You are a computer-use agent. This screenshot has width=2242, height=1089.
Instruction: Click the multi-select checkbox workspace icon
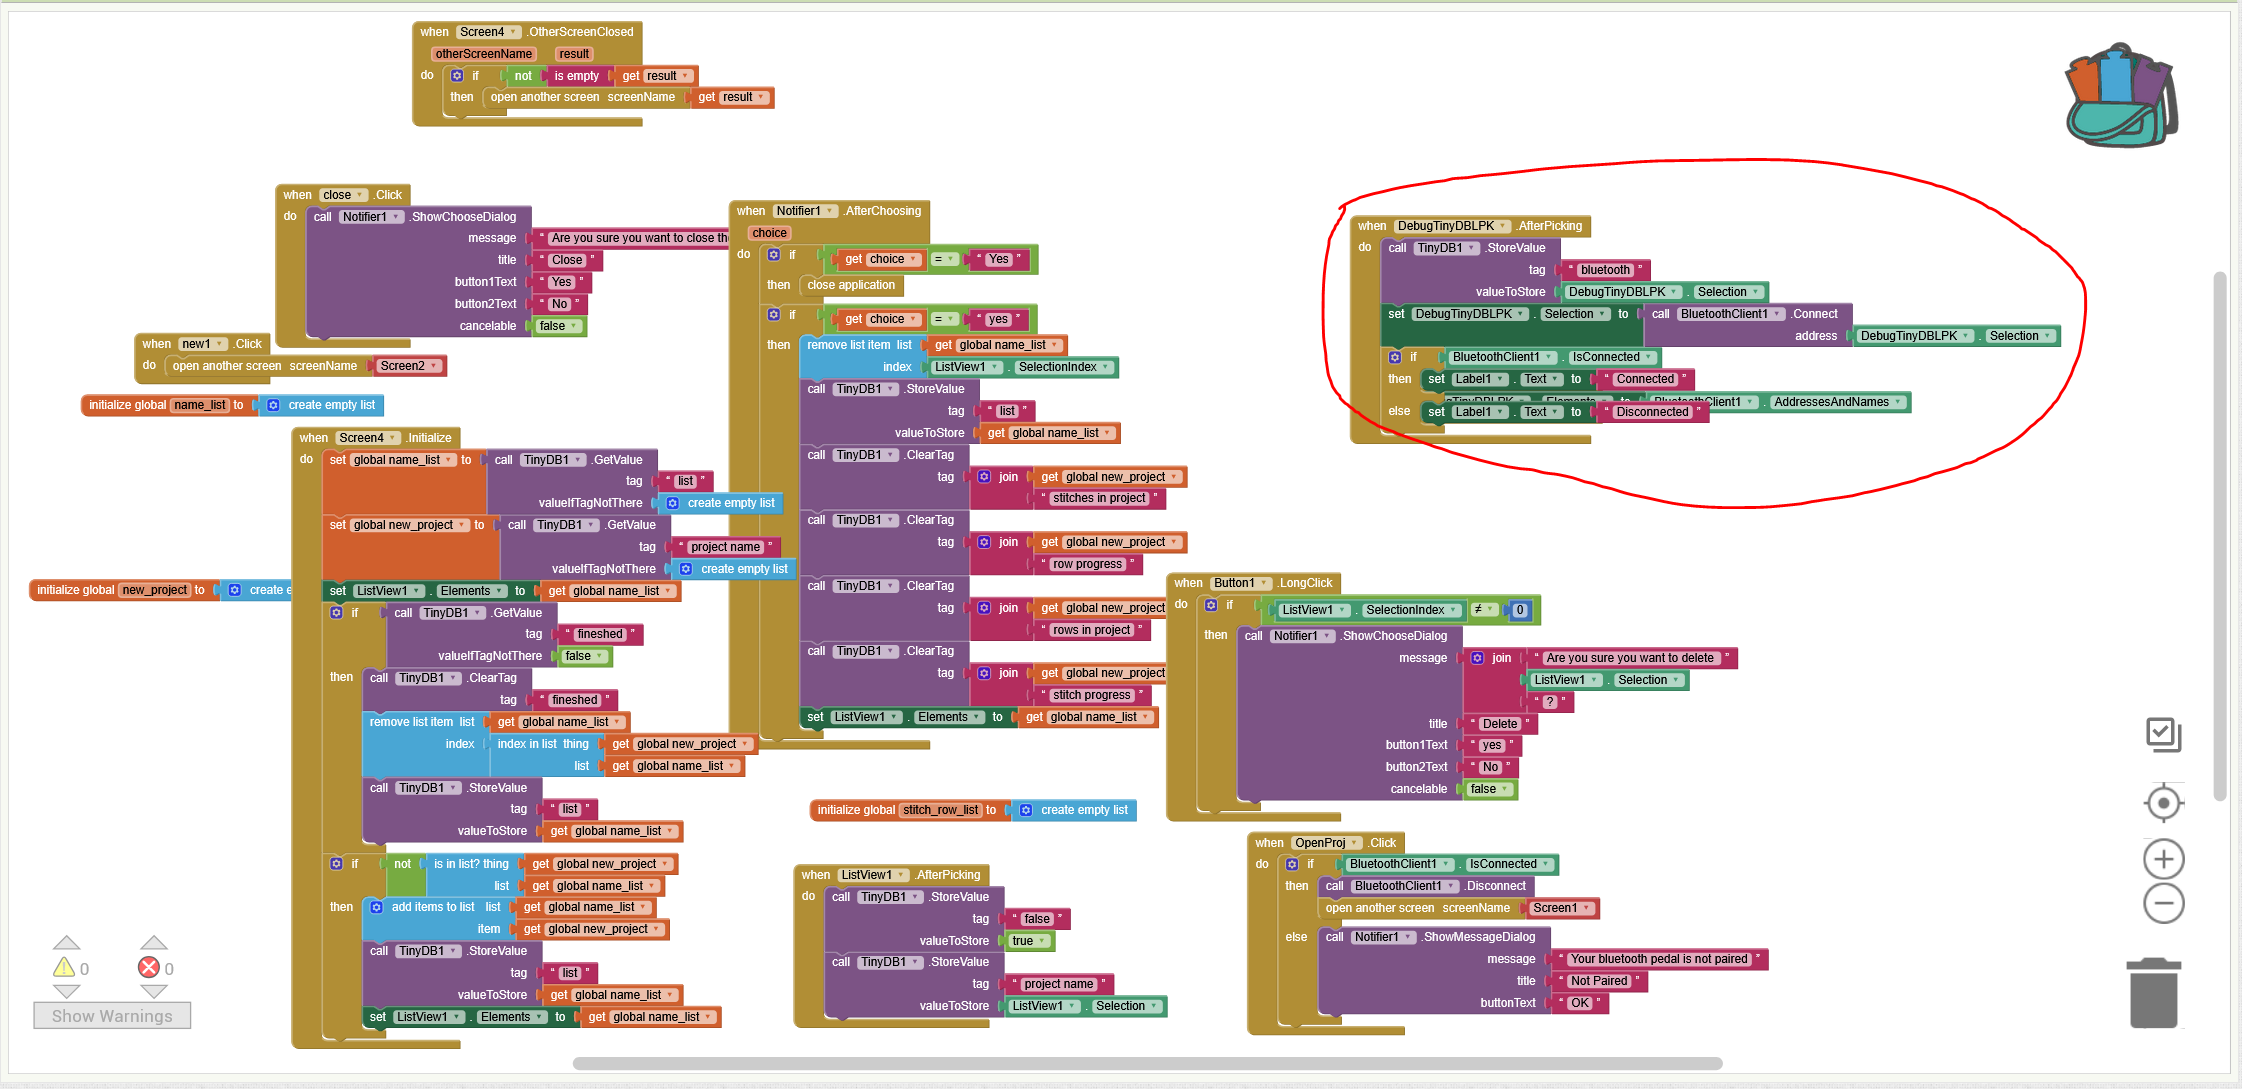2163,735
